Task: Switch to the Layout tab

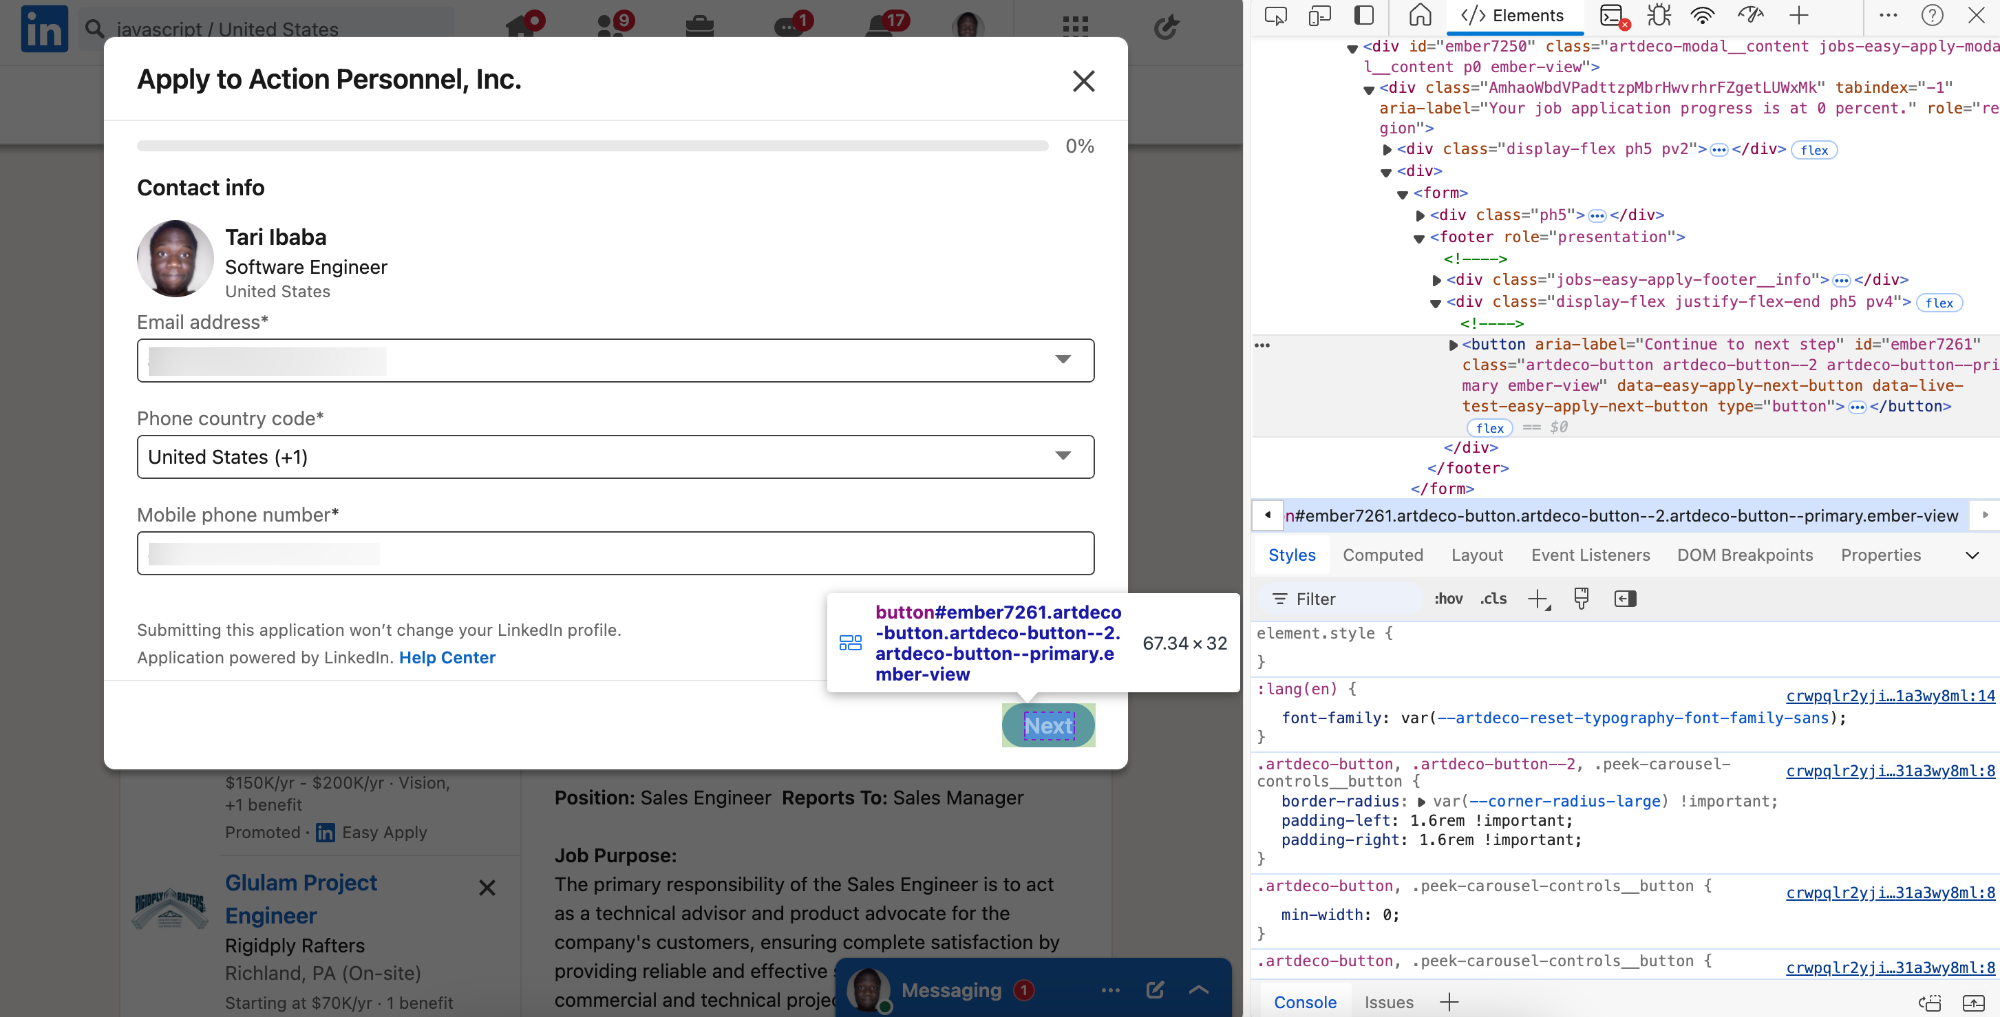Action: click(1477, 555)
